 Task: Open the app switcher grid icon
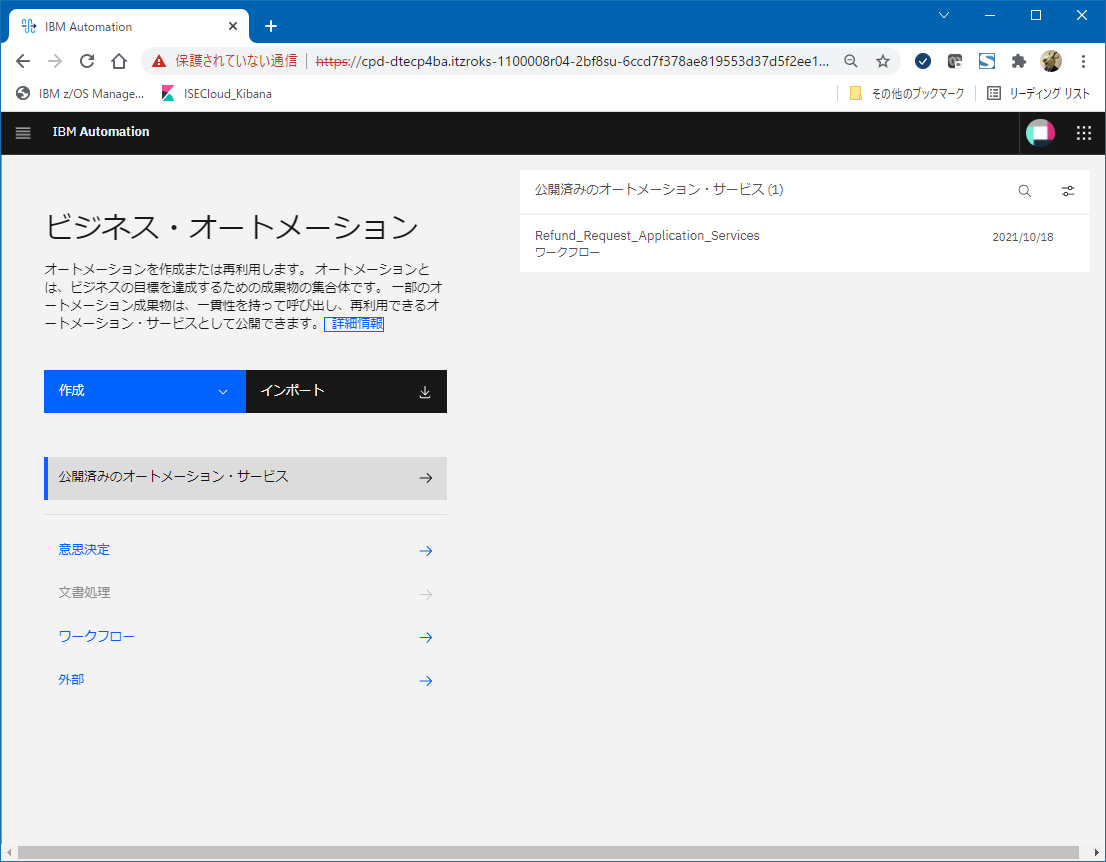[1083, 133]
